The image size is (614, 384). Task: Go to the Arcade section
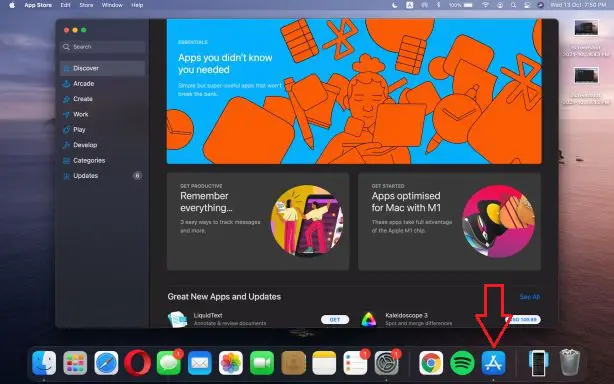(x=103, y=83)
